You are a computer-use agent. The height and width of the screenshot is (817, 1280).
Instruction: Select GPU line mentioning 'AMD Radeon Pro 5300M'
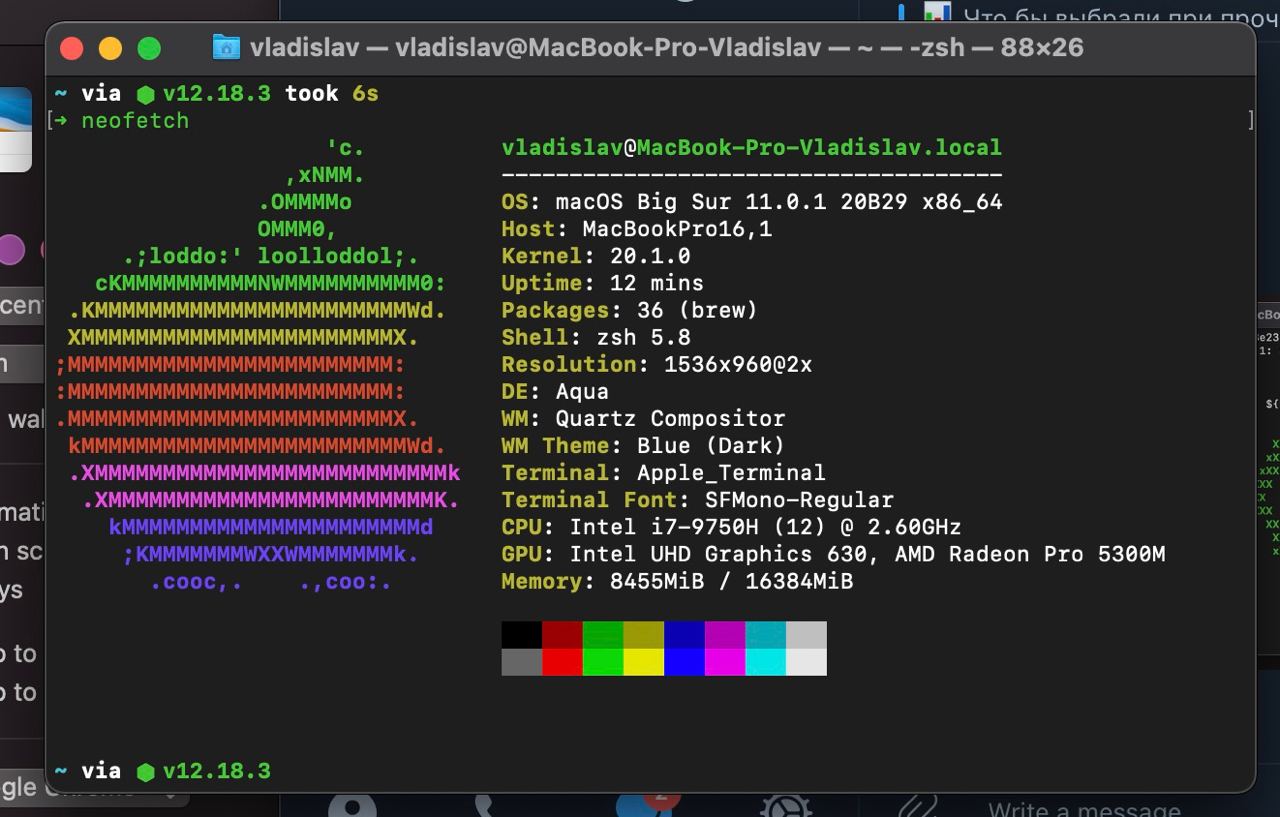coord(833,553)
